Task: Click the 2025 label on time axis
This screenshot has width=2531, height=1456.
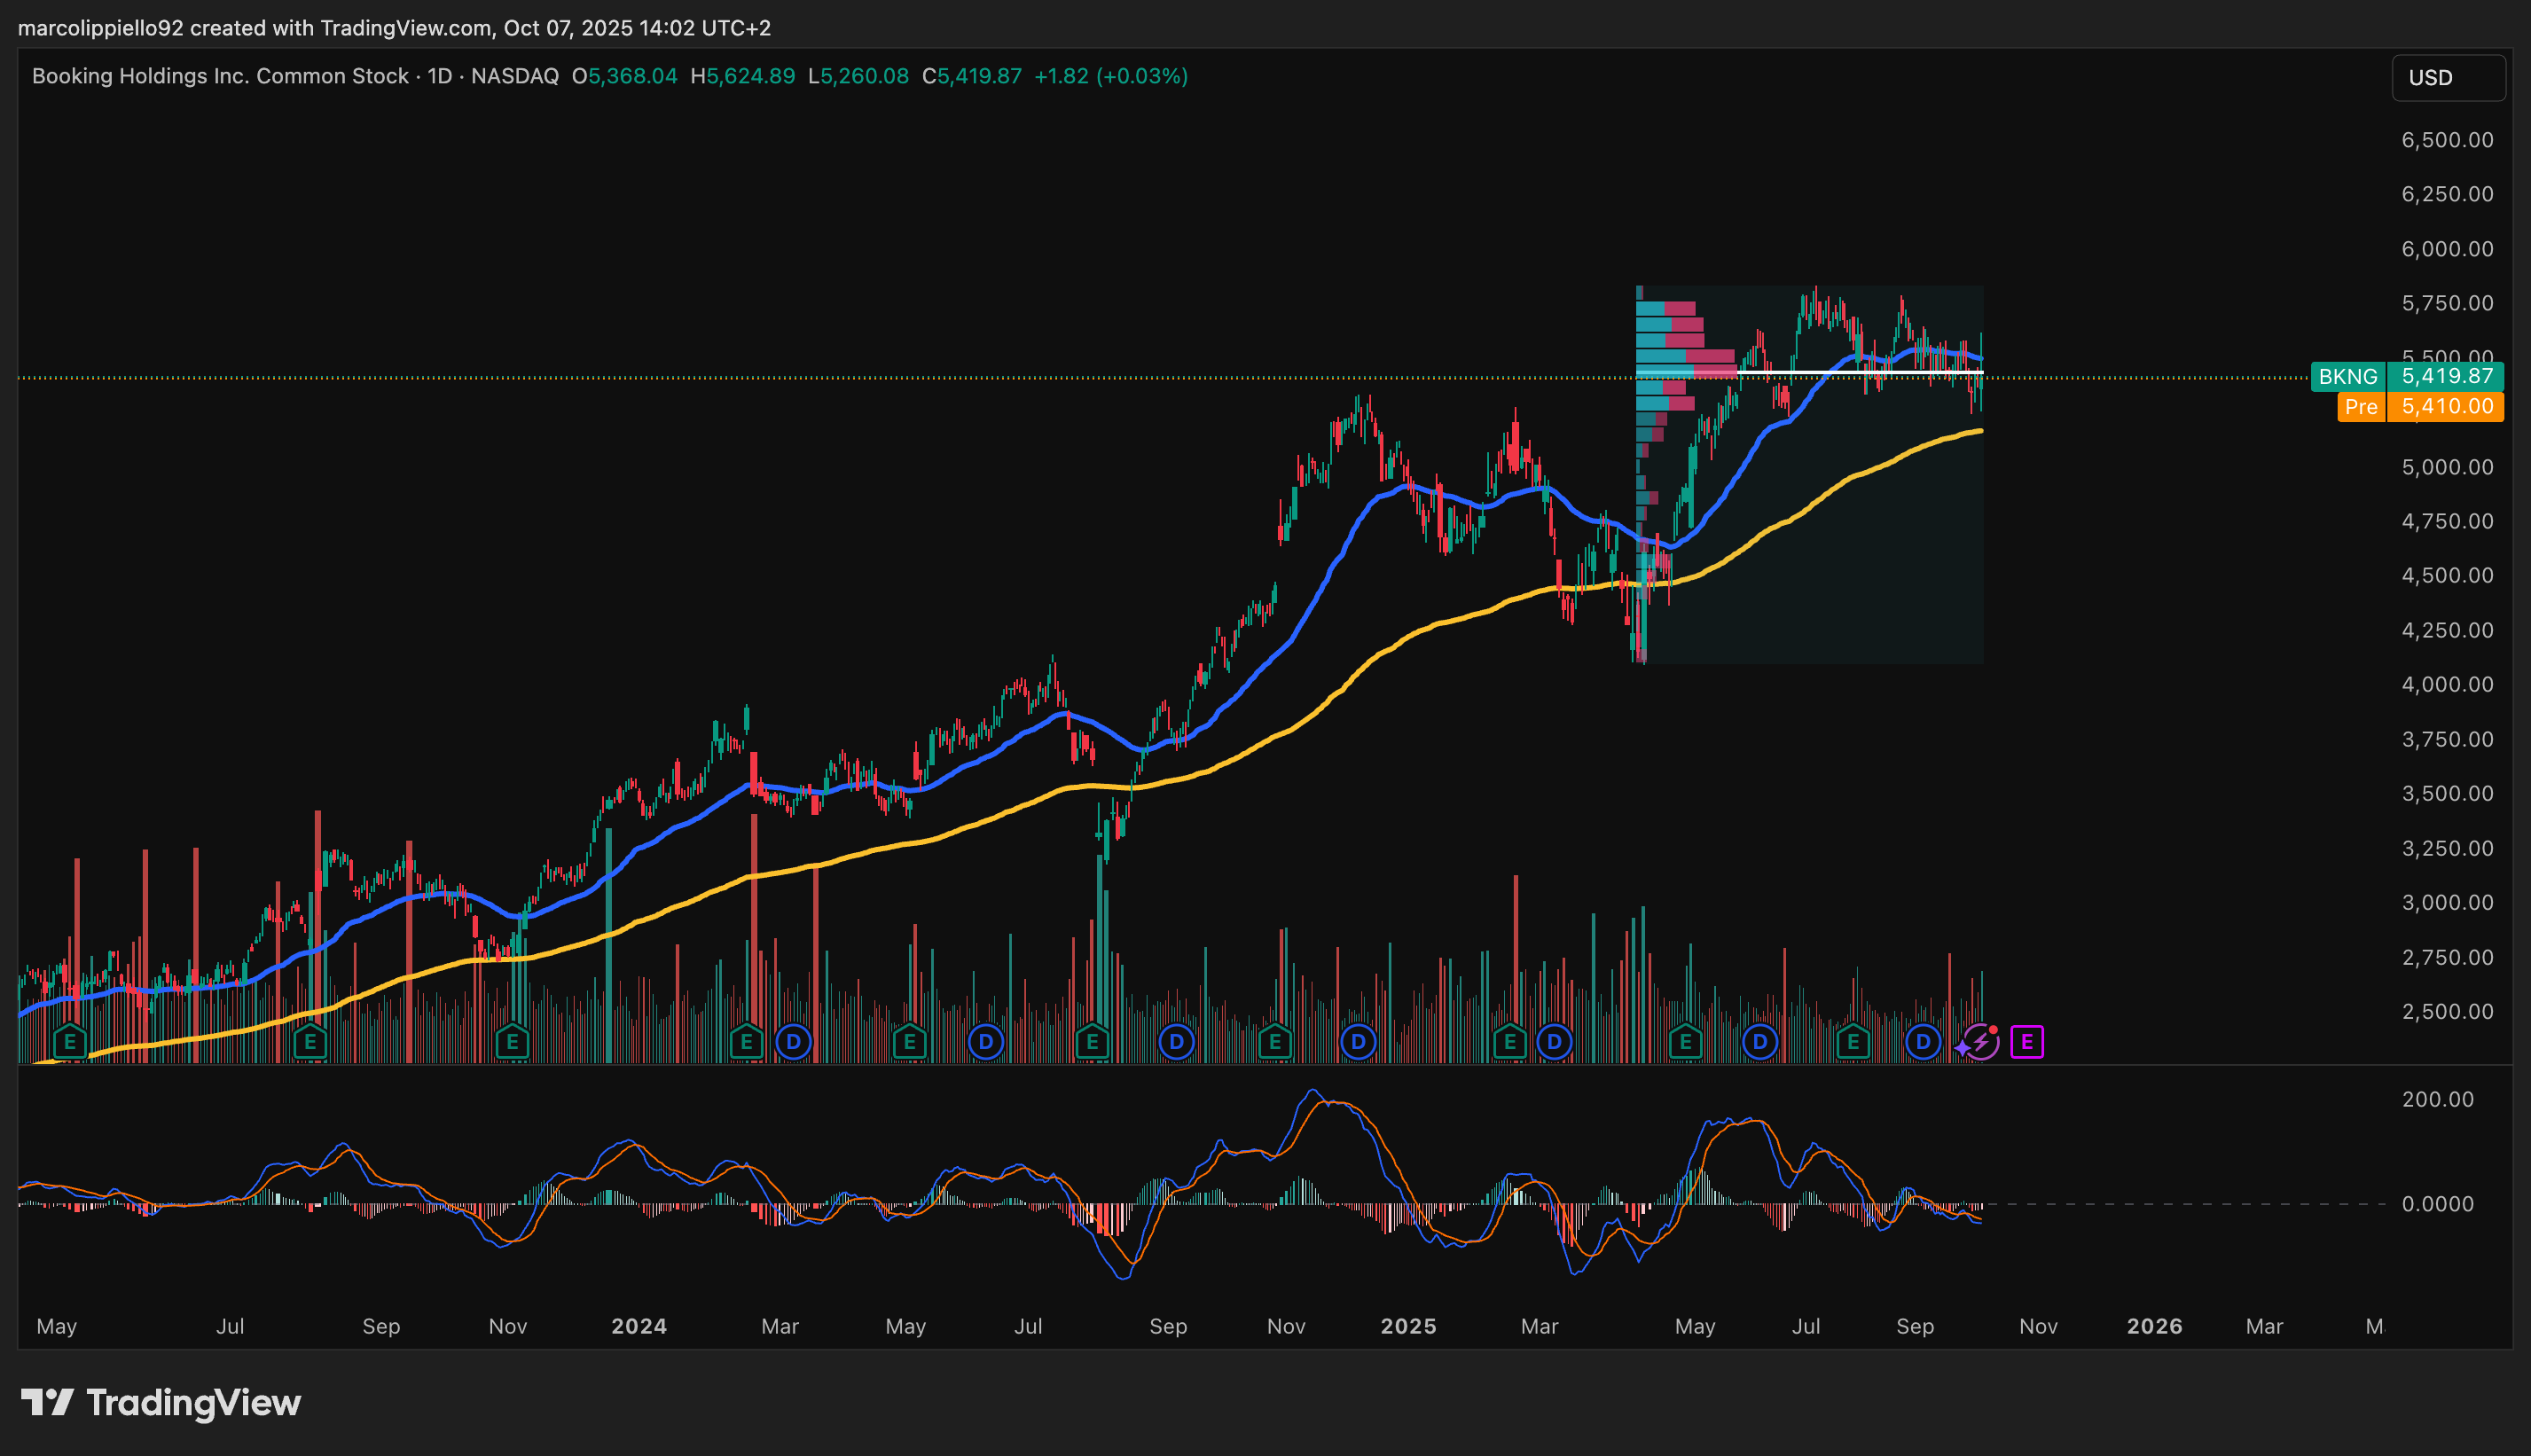Action: [x=1408, y=1326]
